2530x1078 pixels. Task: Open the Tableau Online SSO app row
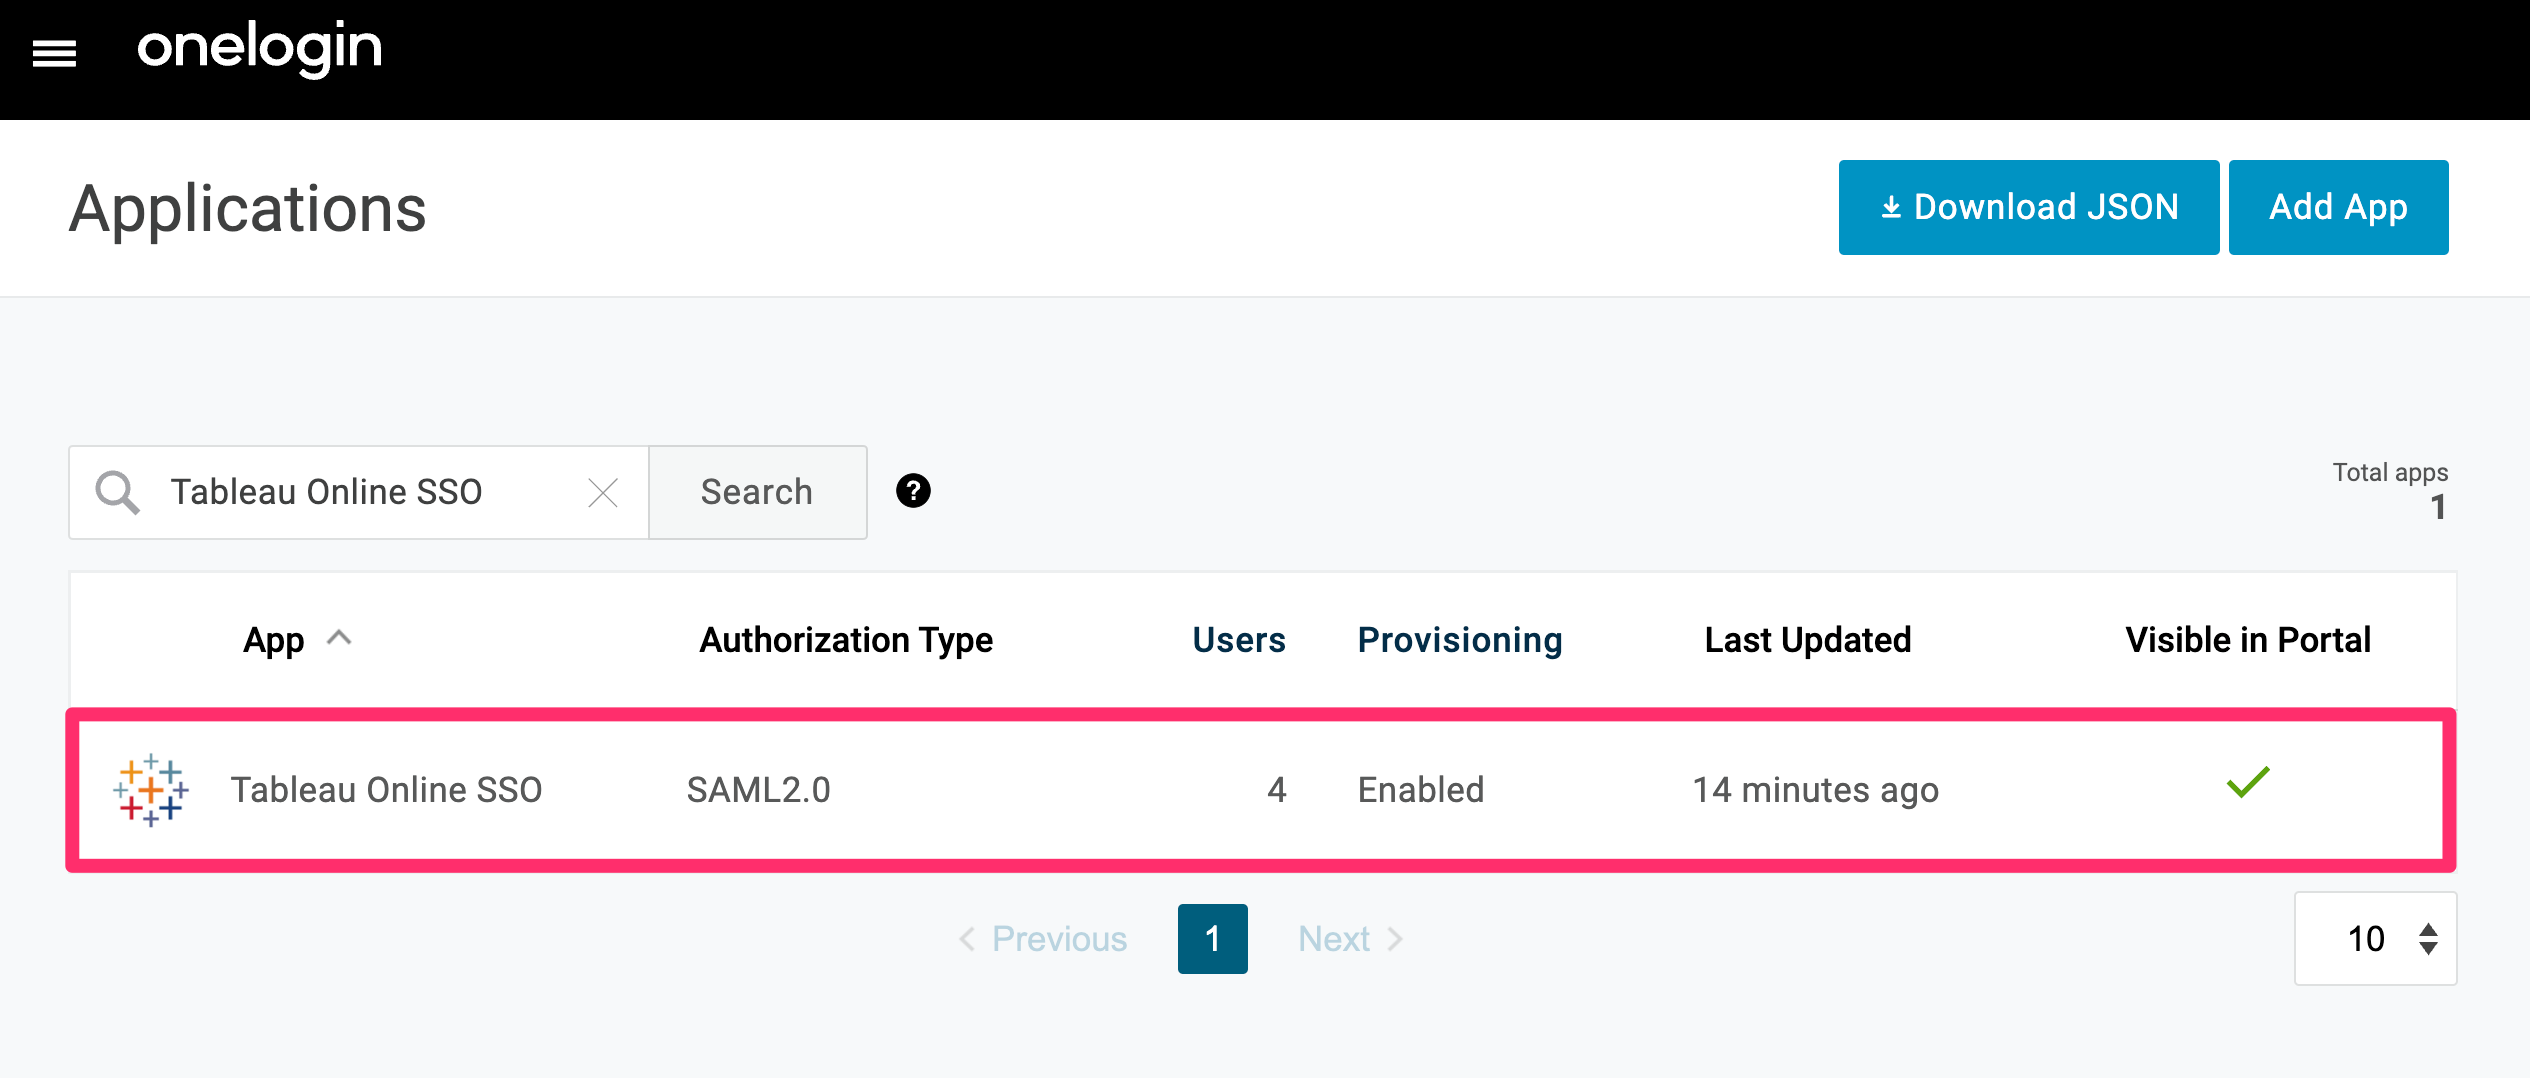(1261, 790)
